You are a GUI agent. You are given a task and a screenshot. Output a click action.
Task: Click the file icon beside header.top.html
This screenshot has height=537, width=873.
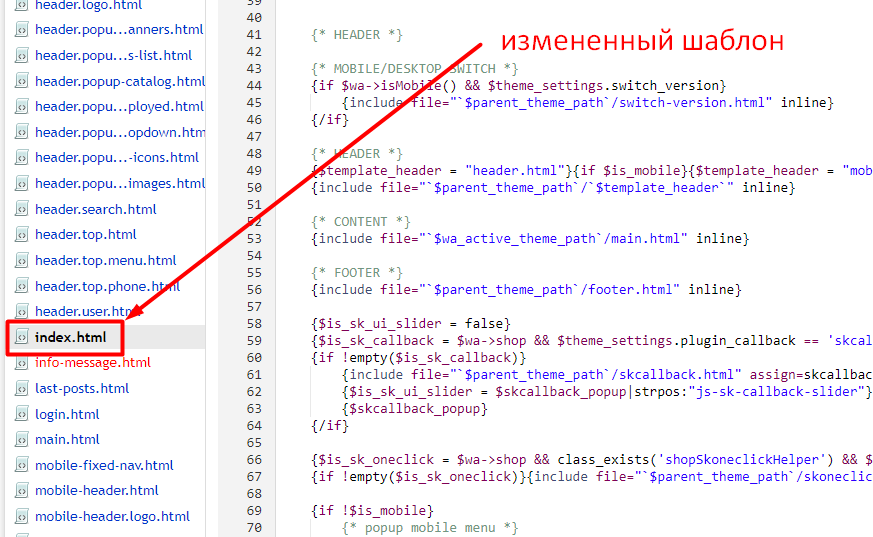click(21, 235)
